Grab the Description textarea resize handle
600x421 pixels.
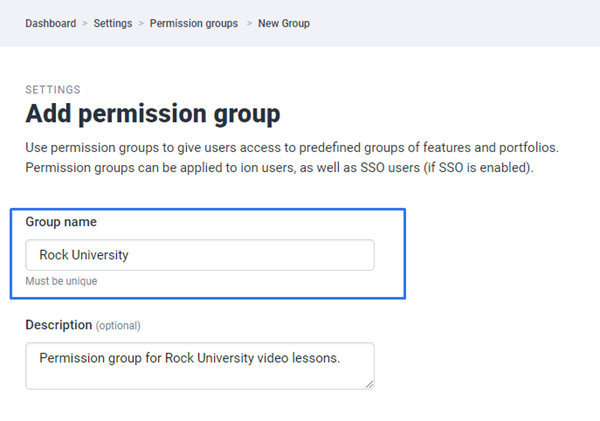[x=370, y=384]
